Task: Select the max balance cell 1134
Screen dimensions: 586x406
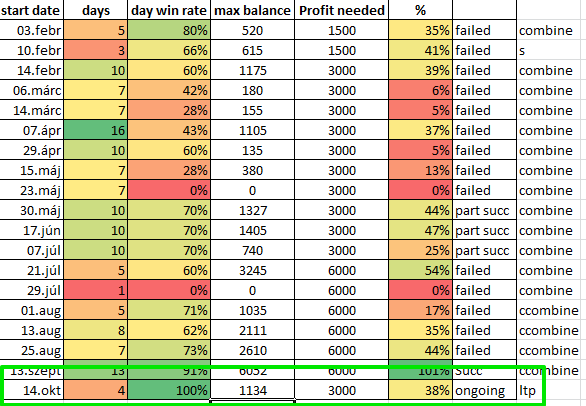Action: point(252,390)
